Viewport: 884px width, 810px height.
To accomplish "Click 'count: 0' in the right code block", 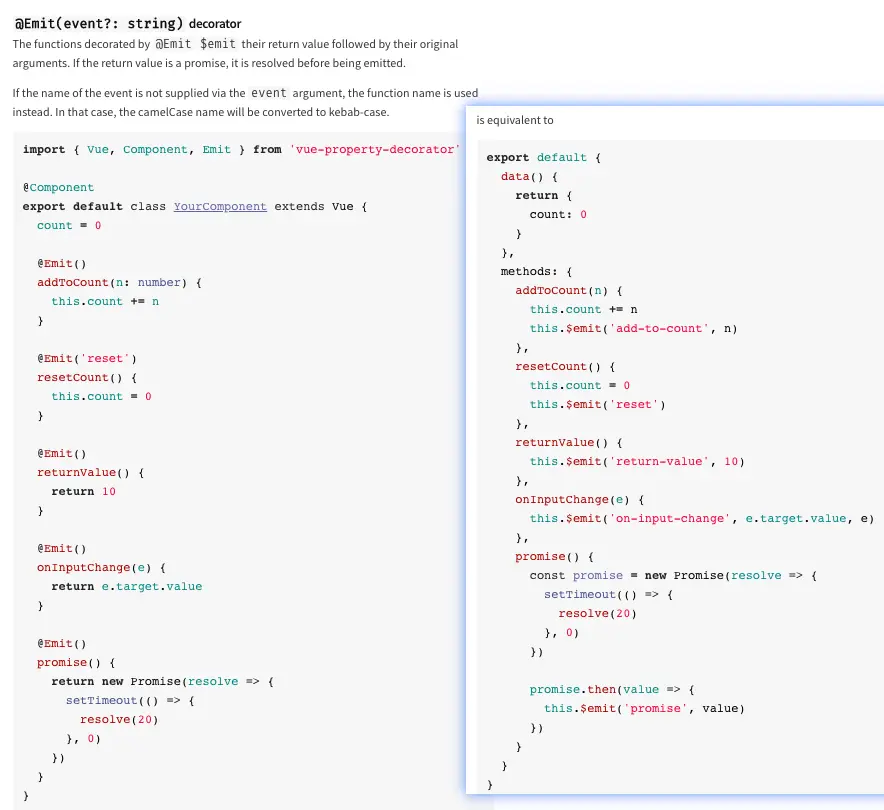I will point(558,214).
